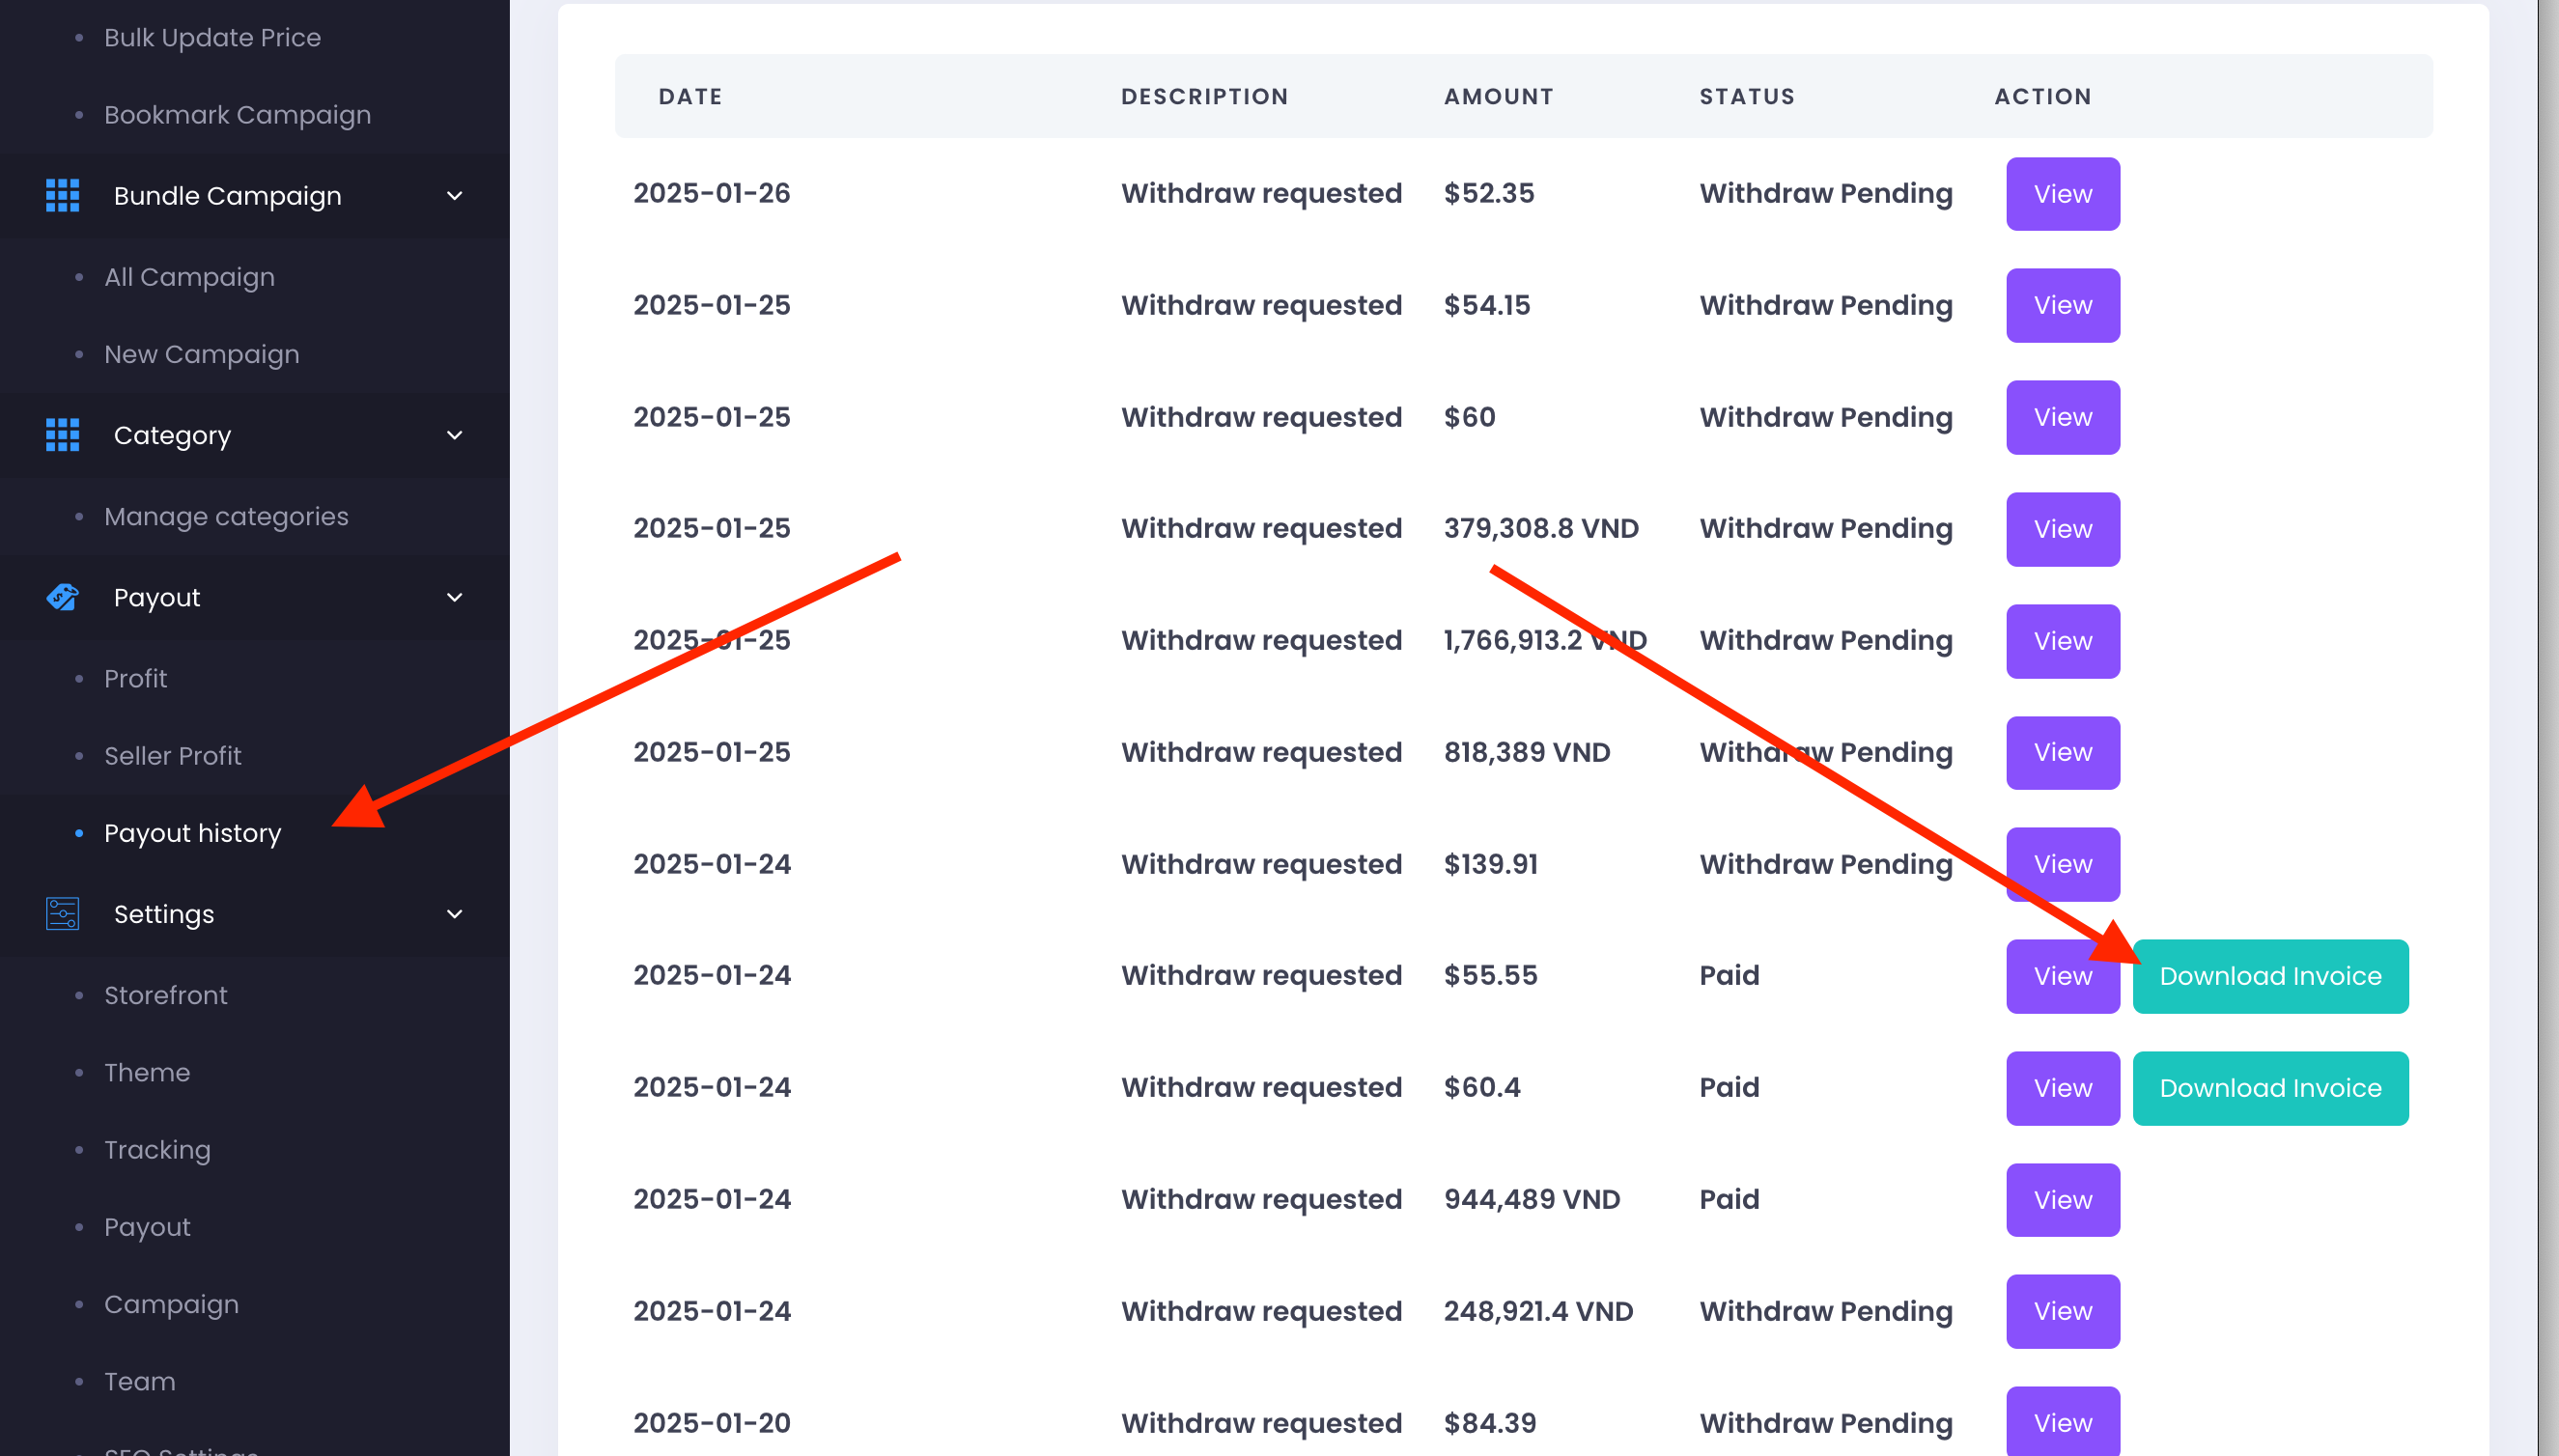Screen dimensions: 2559x1456
Task: Collapse the Bundle Campaign chevron
Action: [454, 196]
